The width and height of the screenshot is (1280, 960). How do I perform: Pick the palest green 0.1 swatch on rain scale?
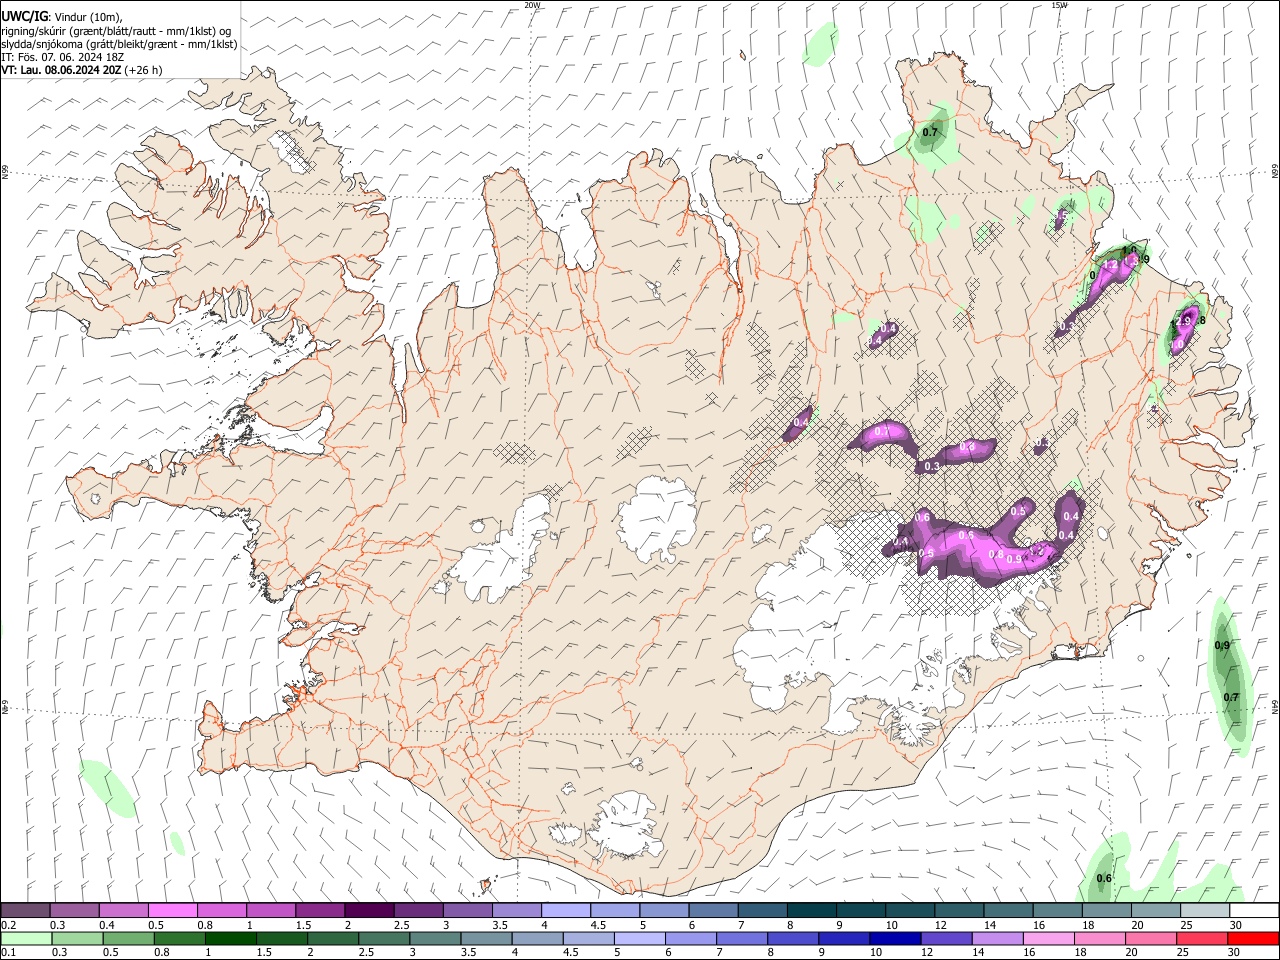coord(26,938)
